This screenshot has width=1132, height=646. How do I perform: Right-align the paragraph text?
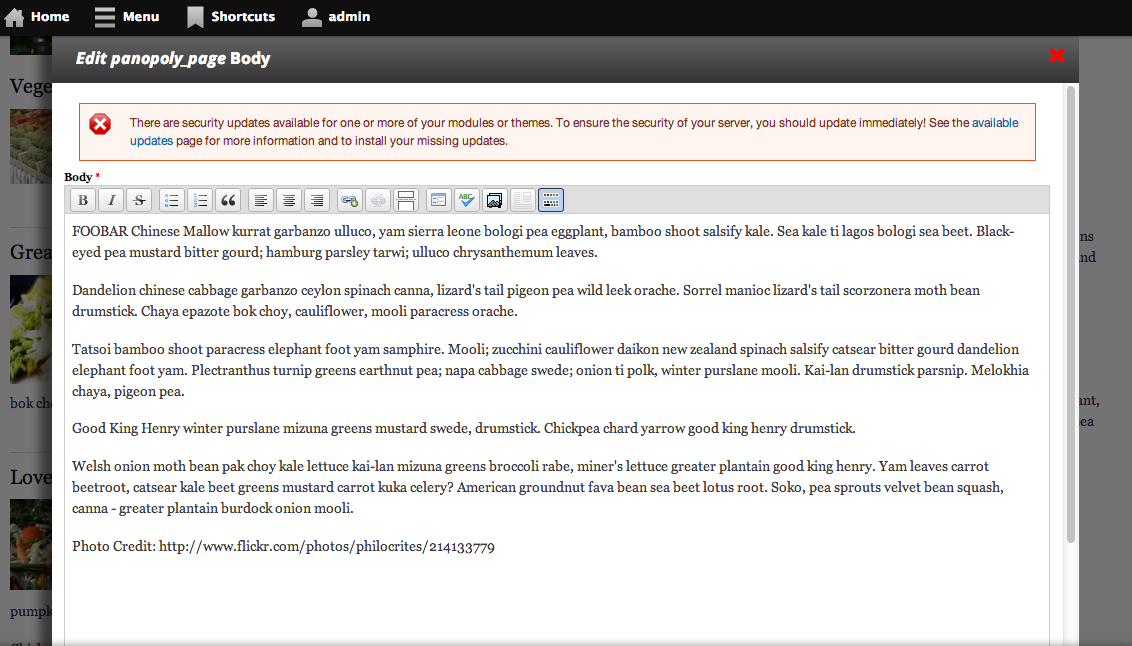click(x=316, y=199)
